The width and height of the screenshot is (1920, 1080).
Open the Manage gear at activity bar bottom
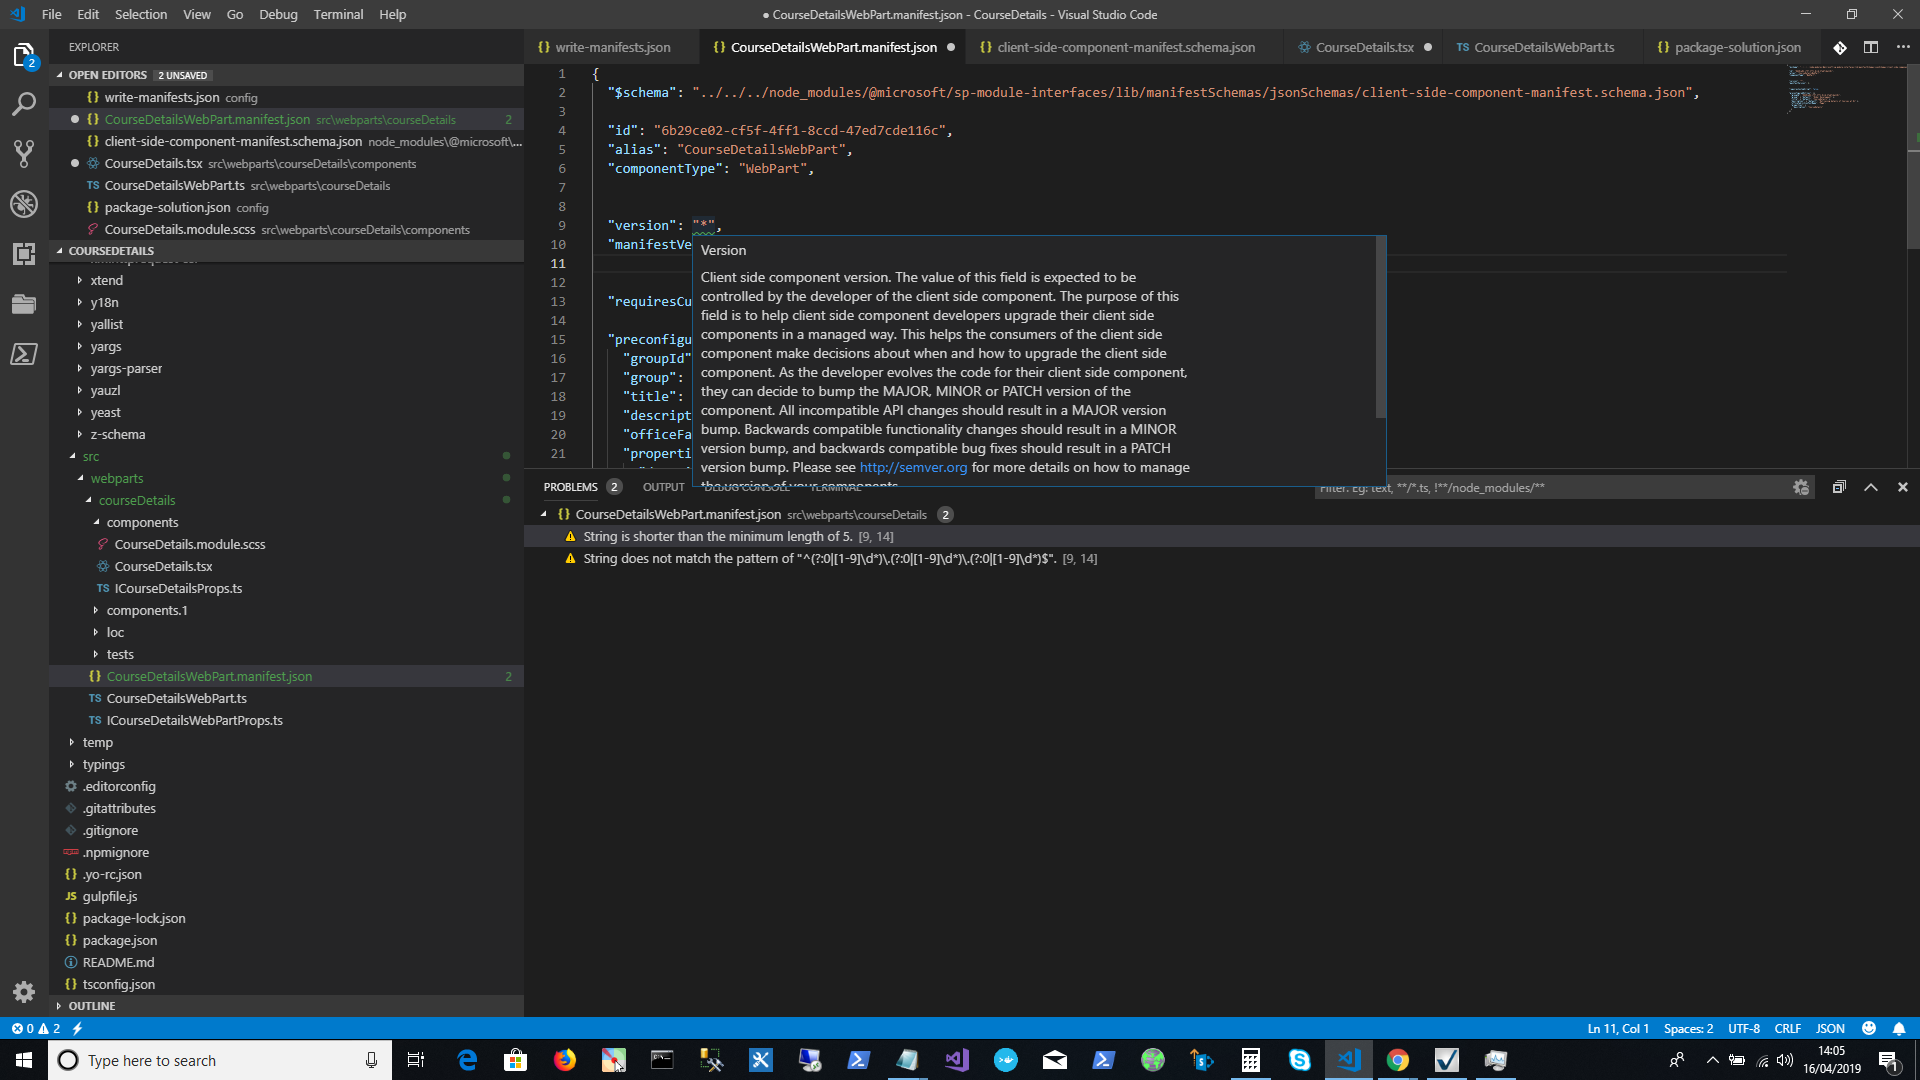point(24,992)
